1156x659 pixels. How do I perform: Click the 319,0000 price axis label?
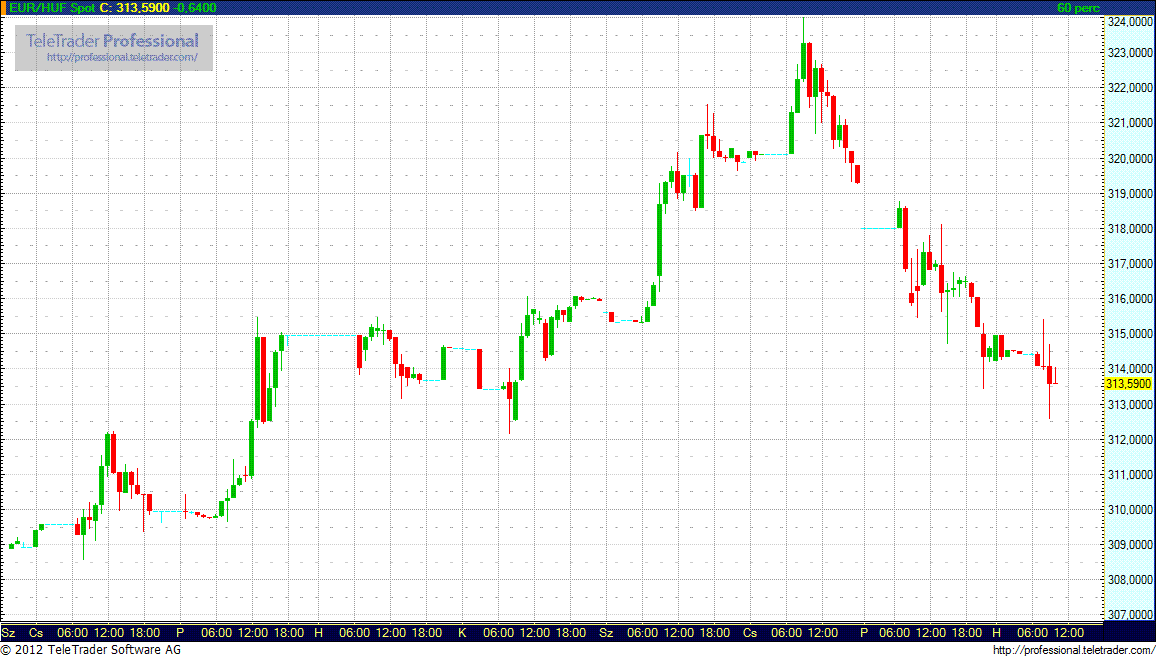tap(1129, 194)
